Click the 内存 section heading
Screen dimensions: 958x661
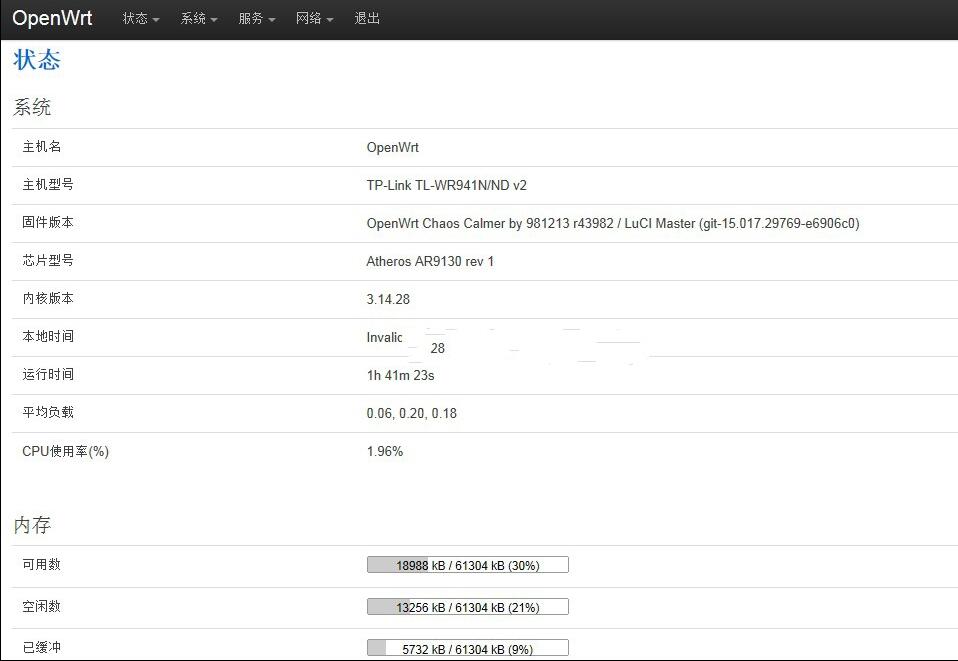tap(32, 525)
